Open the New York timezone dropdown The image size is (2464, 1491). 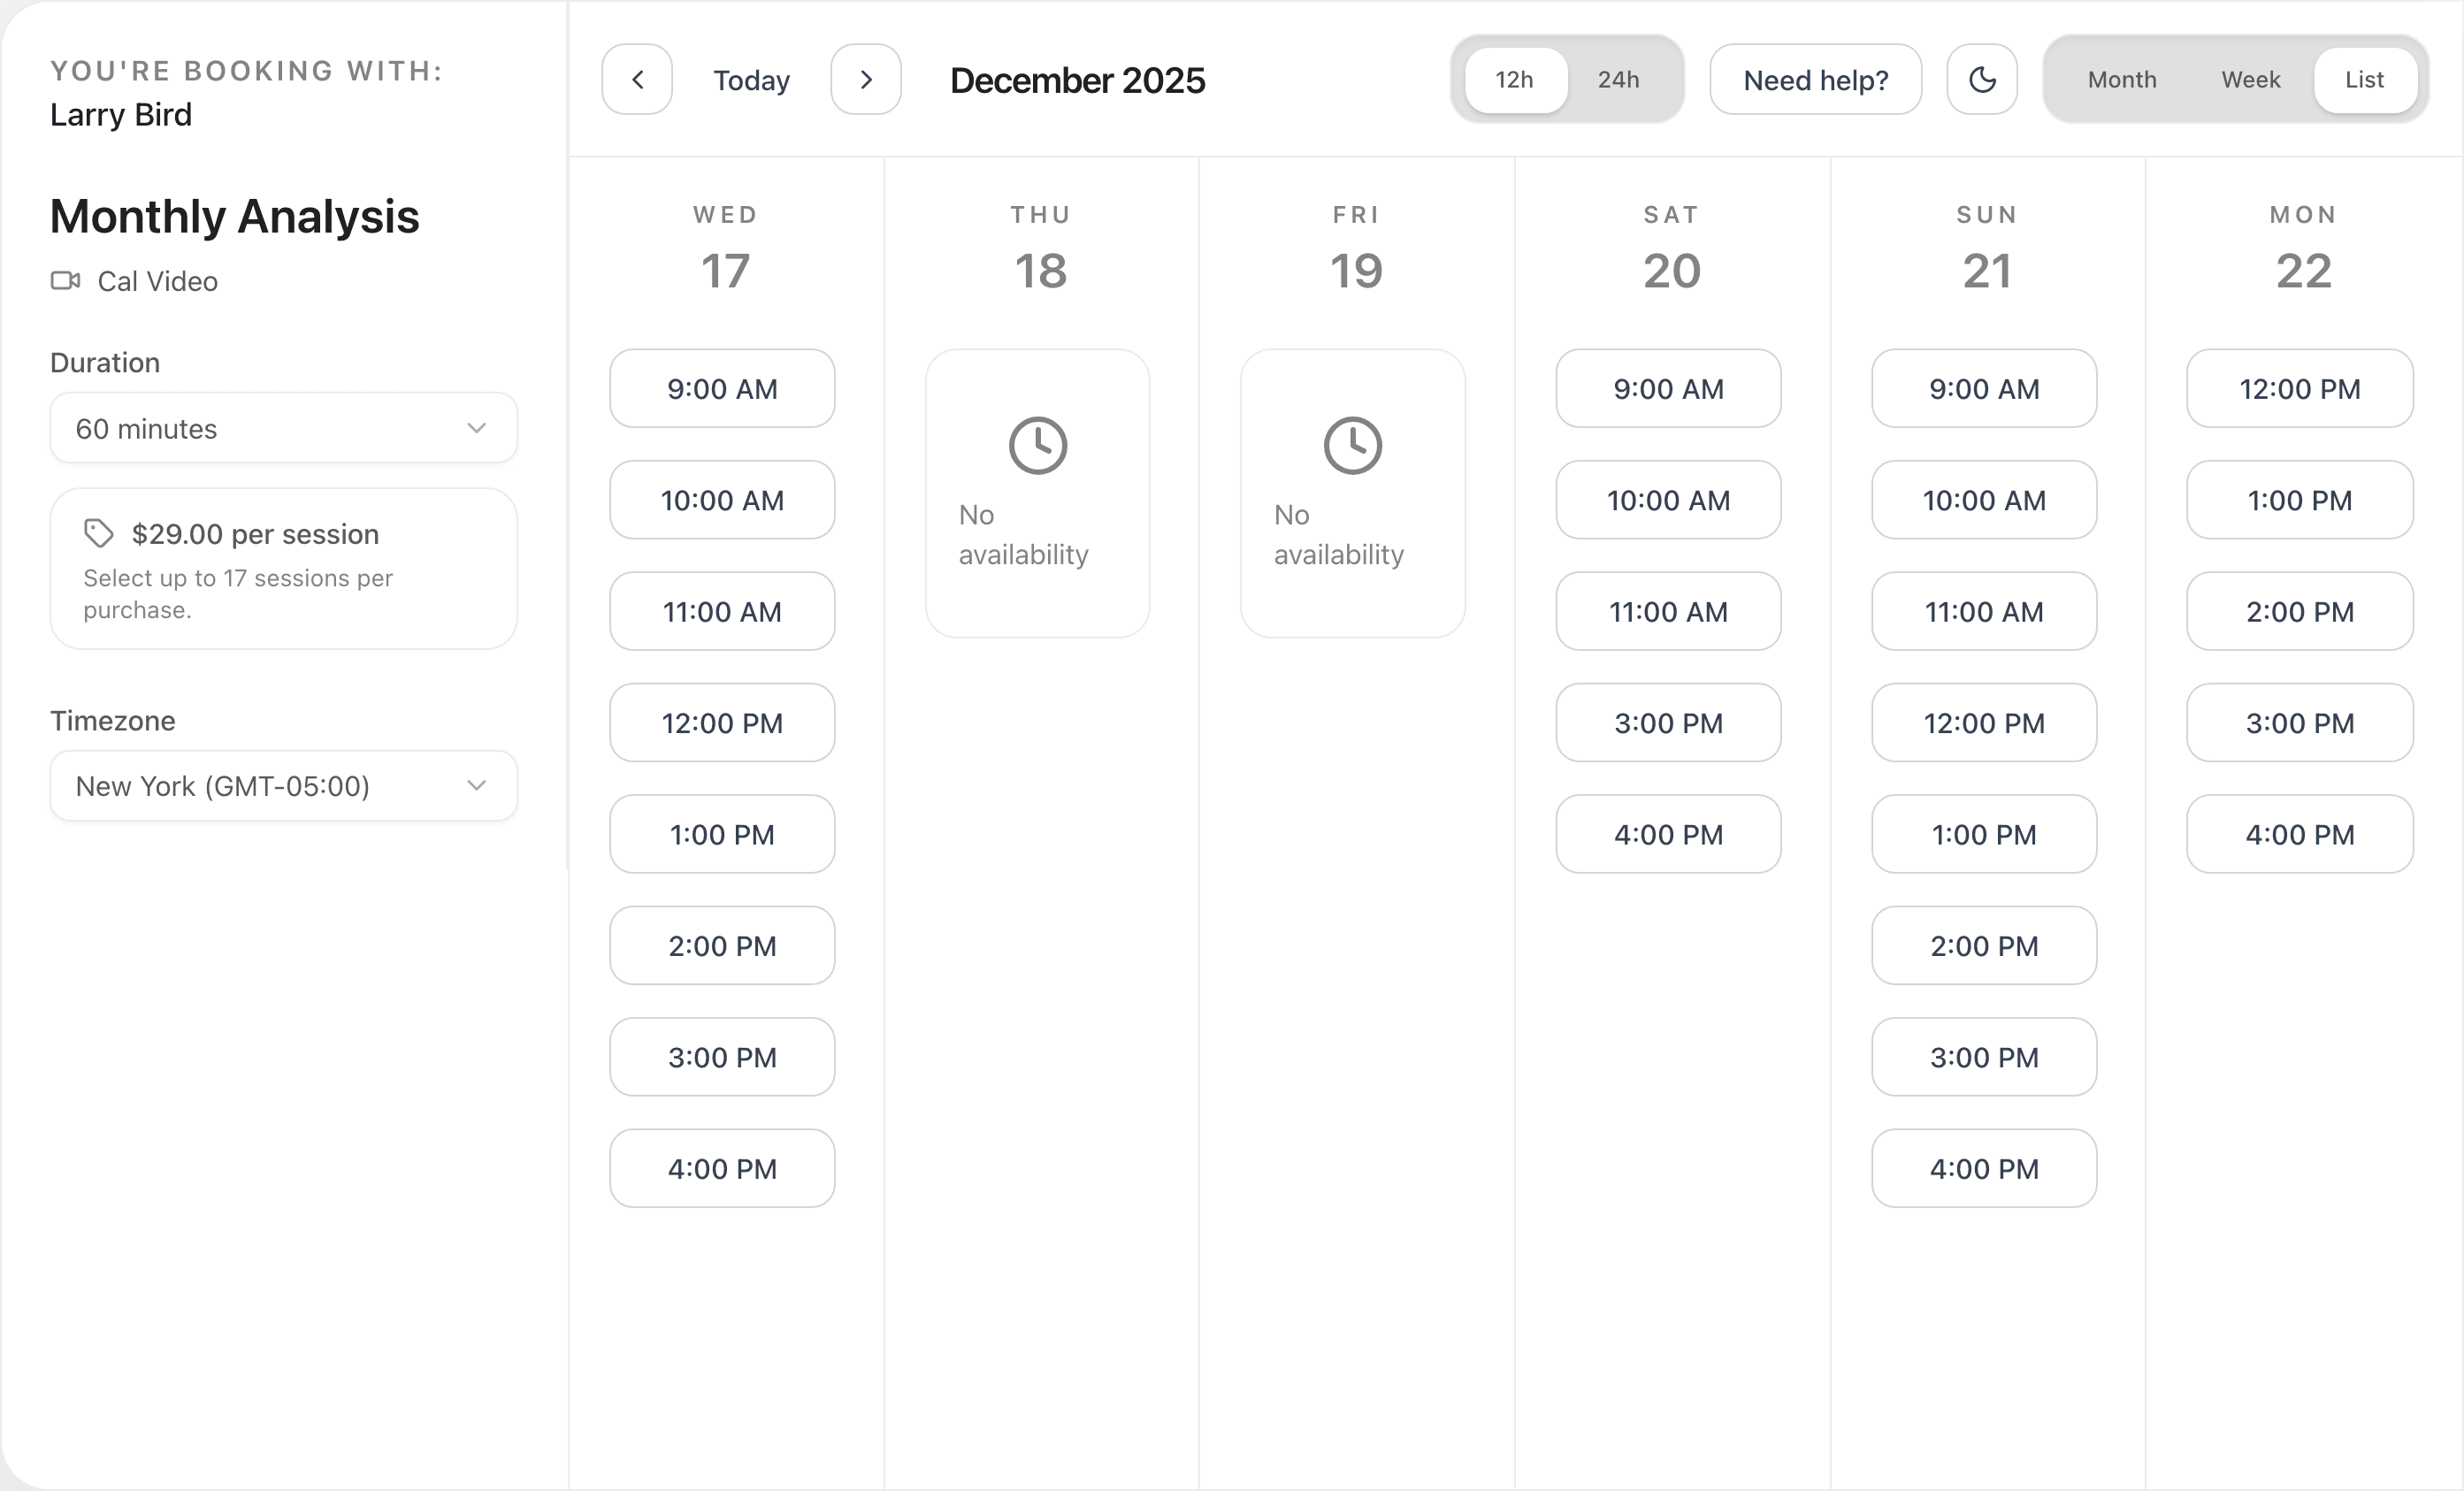[x=283, y=786]
